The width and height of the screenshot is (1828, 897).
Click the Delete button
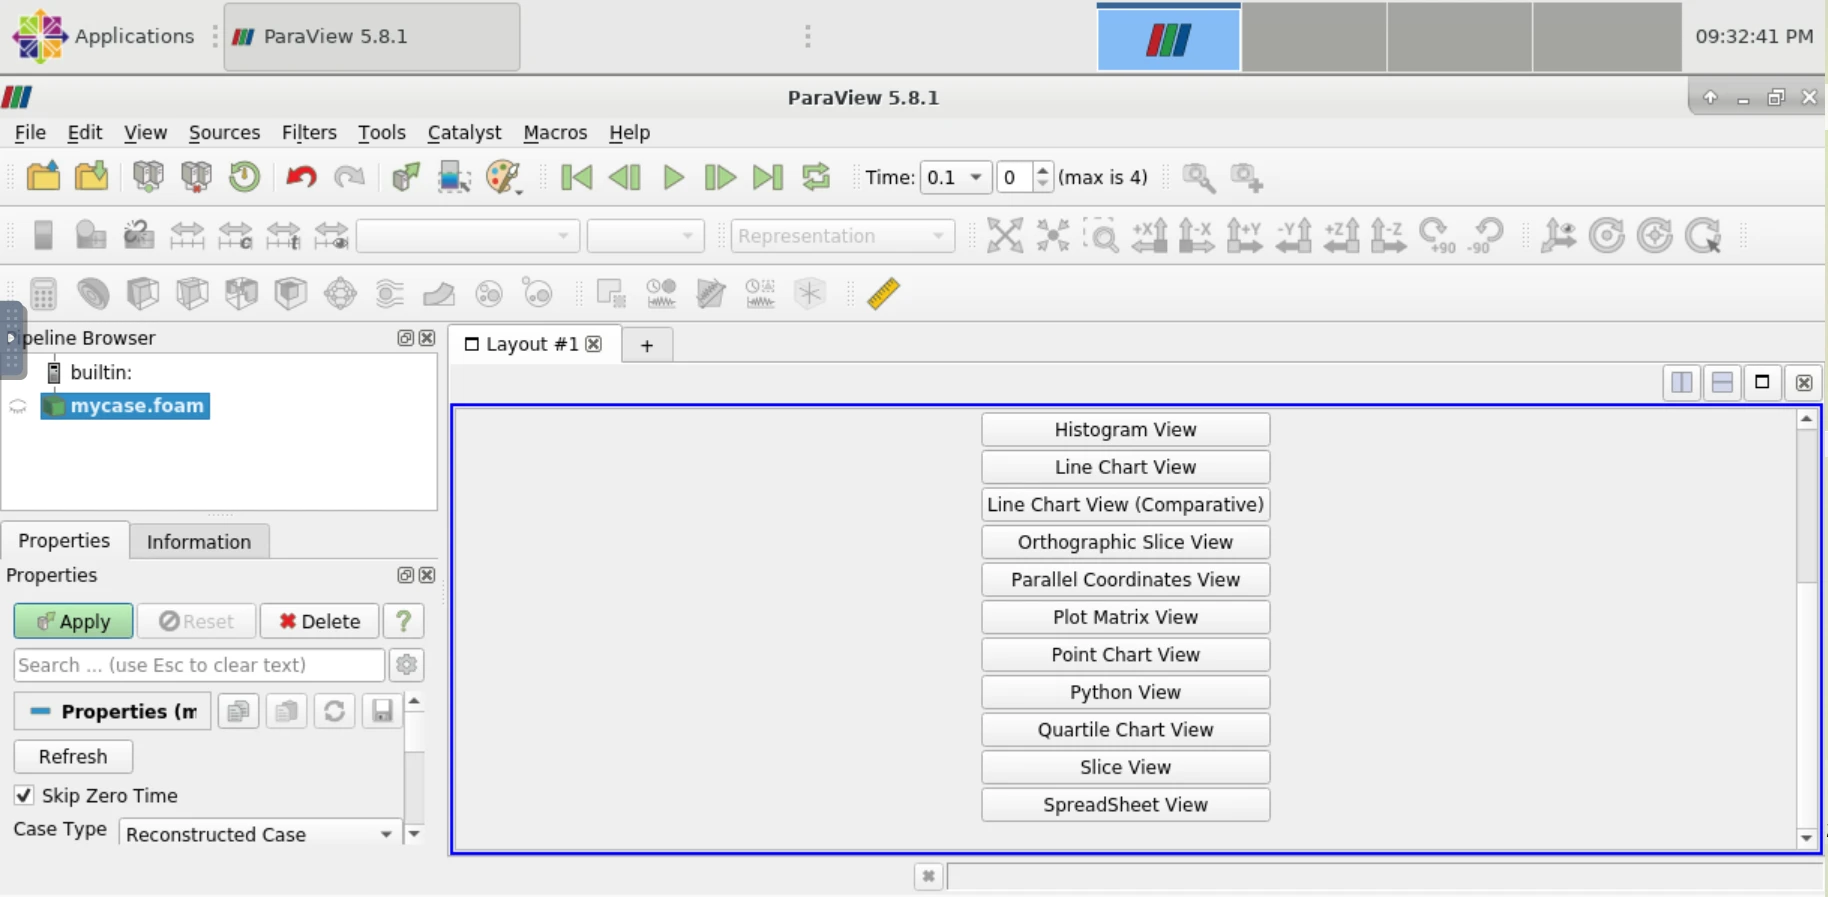[x=319, y=621]
